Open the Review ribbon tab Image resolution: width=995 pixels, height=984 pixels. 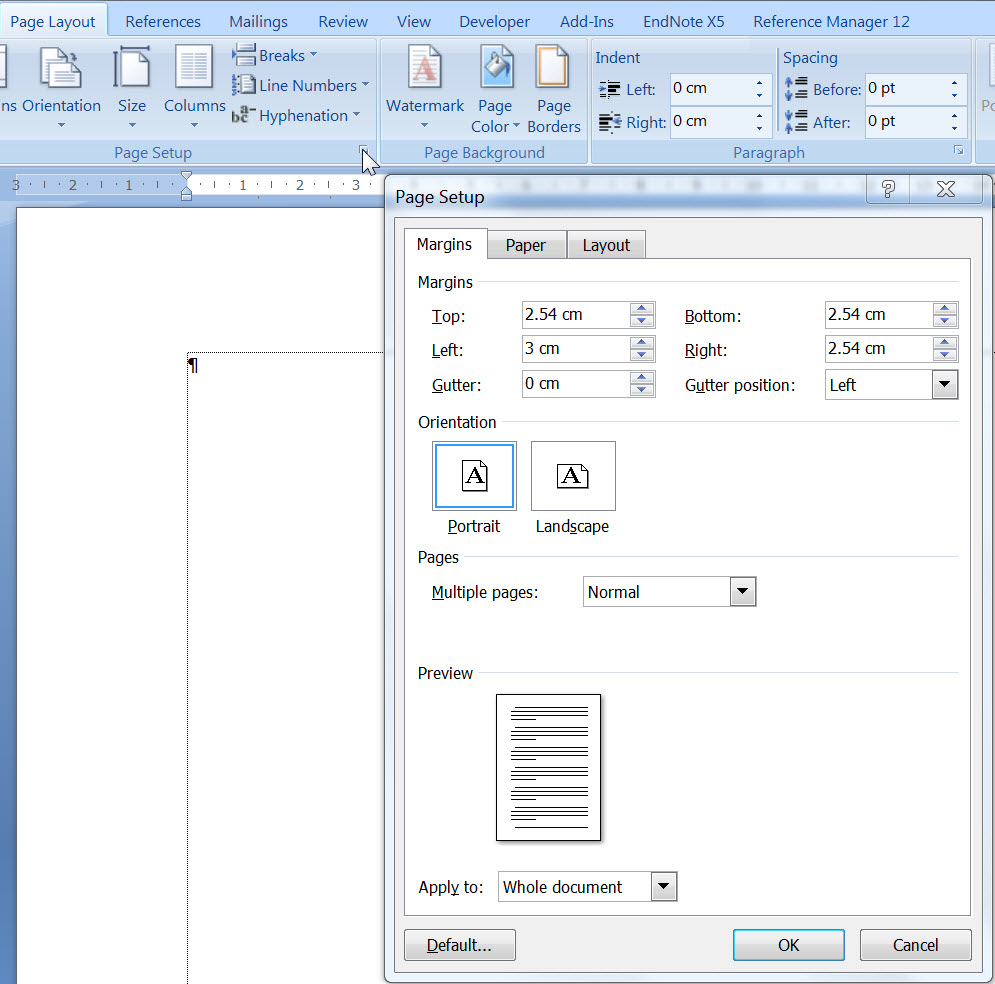pyautogui.click(x=342, y=20)
